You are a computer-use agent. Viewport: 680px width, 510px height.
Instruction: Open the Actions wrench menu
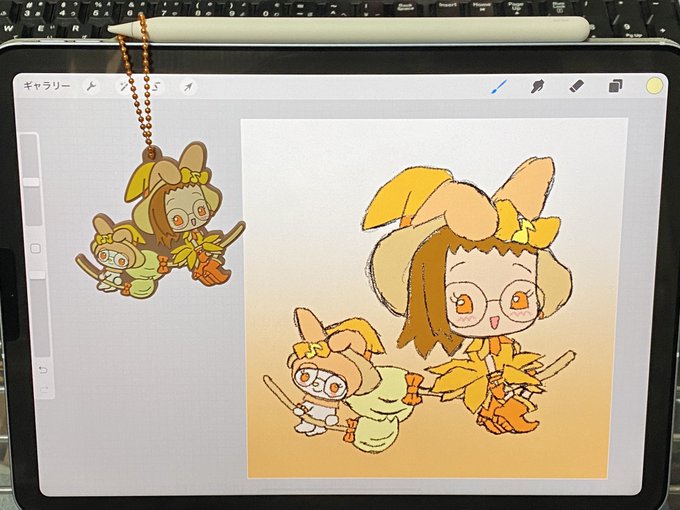(x=91, y=86)
